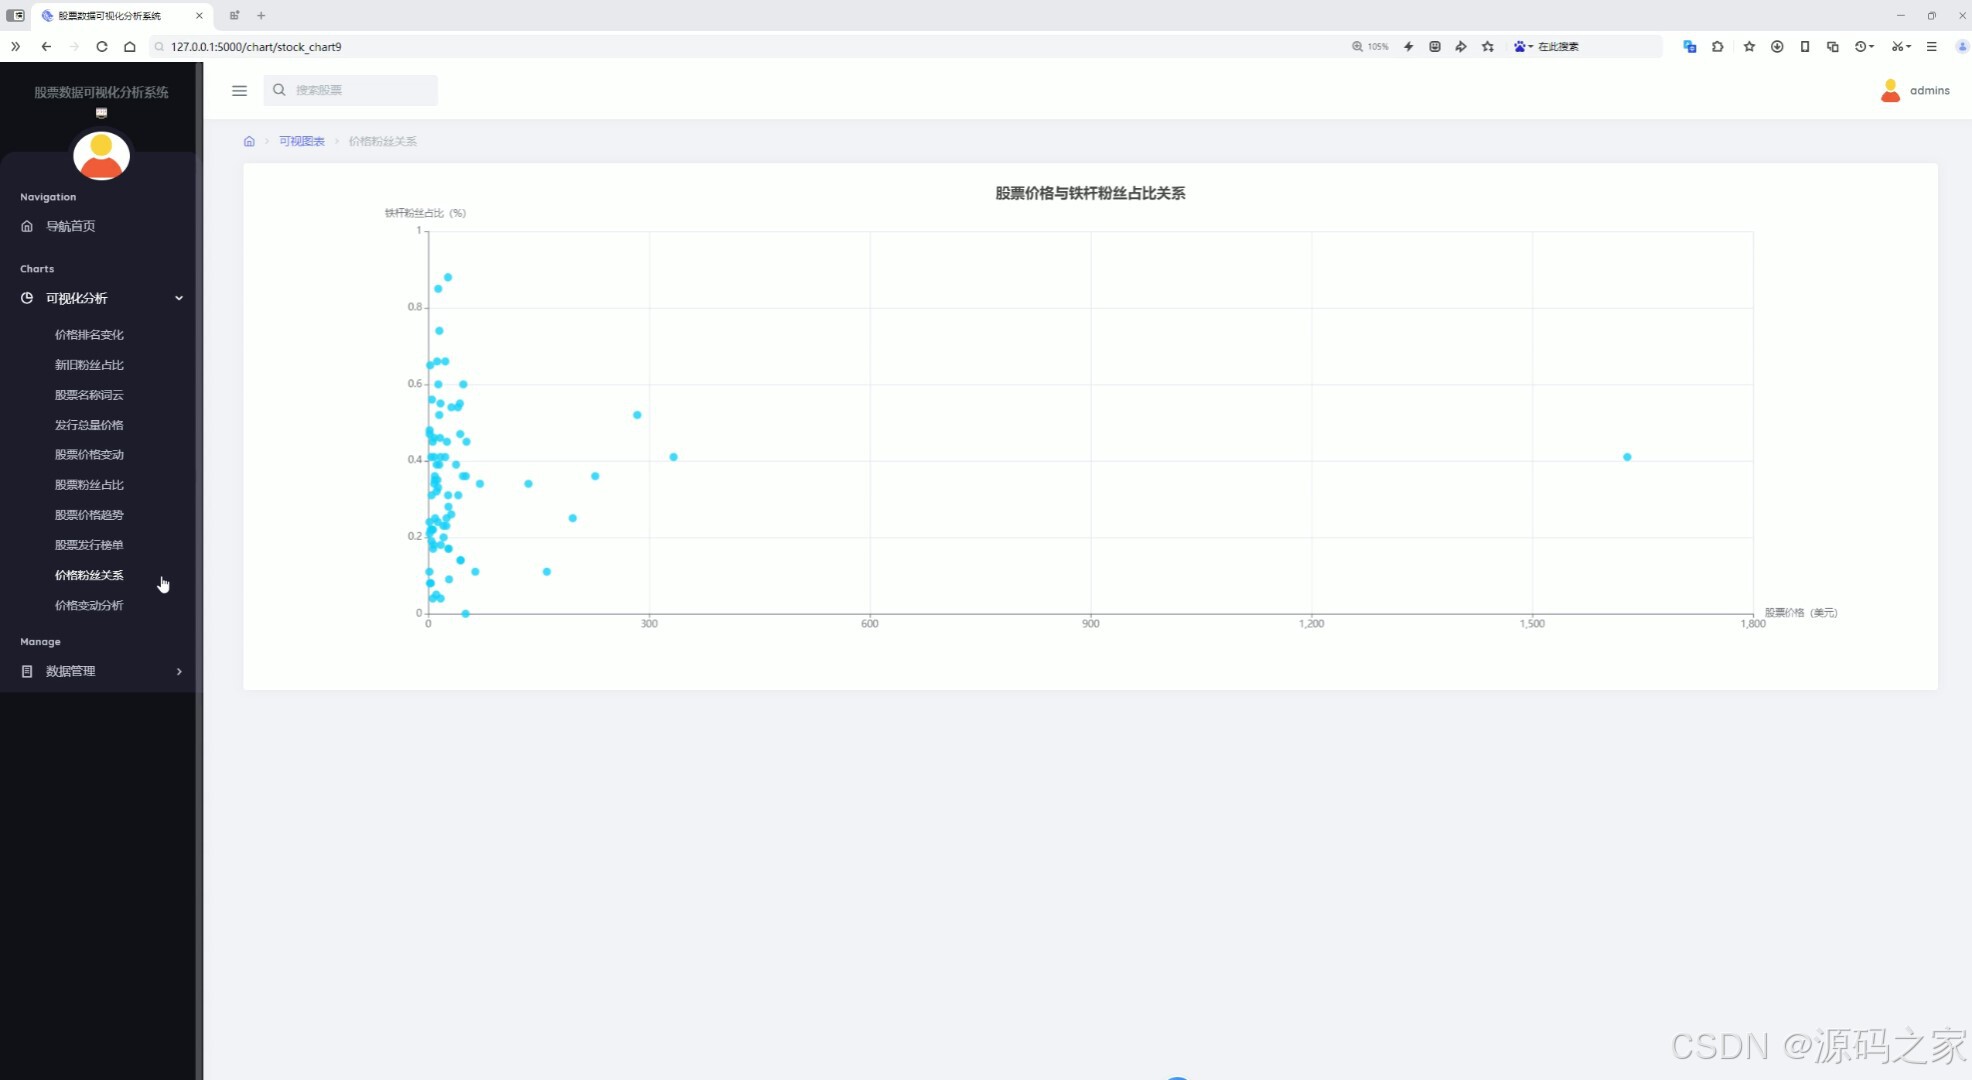The image size is (1972, 1080).
Task: Open 股票名称词云 chart page
Action: click(x=89, y=395)
